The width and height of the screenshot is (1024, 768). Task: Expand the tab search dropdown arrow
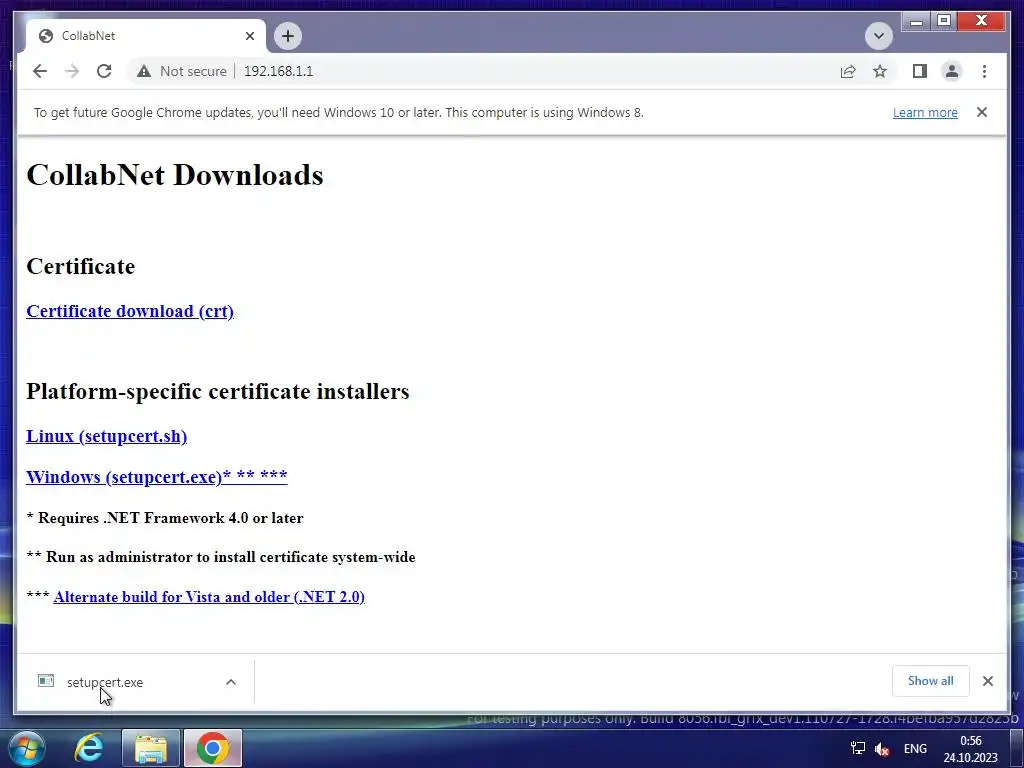point(878,36)
